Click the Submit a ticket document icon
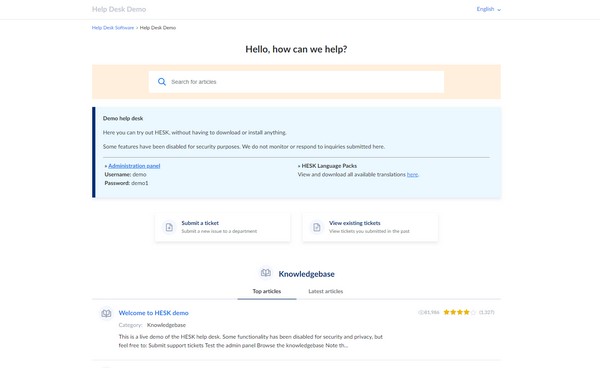The width and height of the screenshot is (600, 368). (x=169, y=227)
